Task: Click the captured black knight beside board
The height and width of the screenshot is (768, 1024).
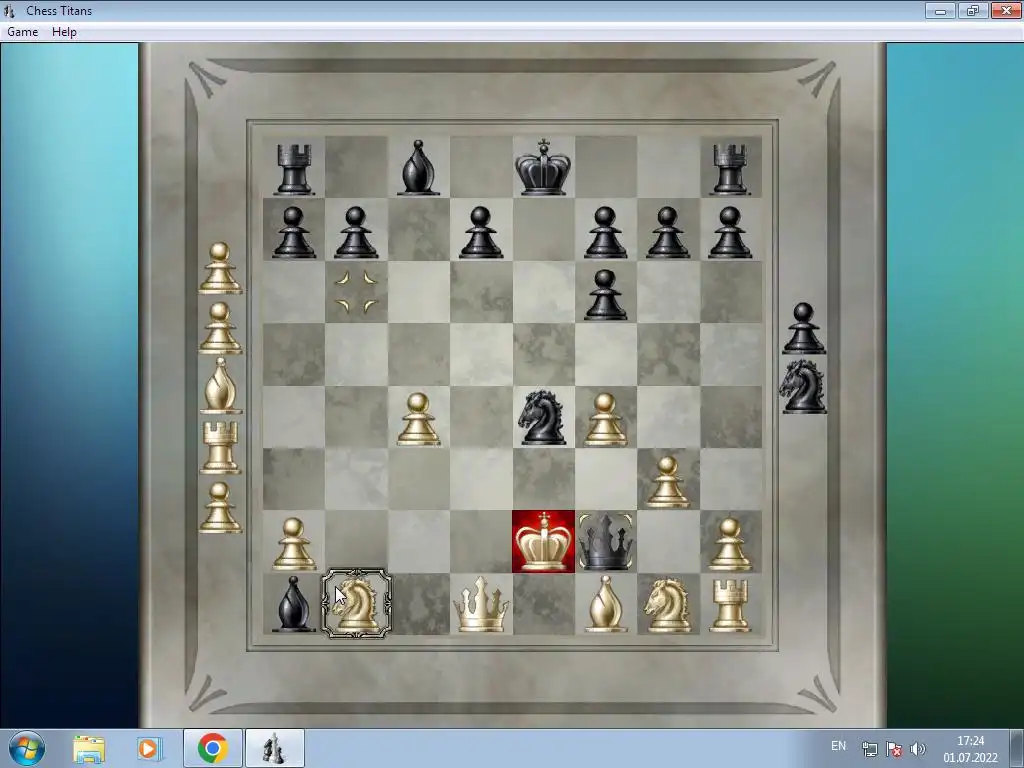Action: (803, 386)
